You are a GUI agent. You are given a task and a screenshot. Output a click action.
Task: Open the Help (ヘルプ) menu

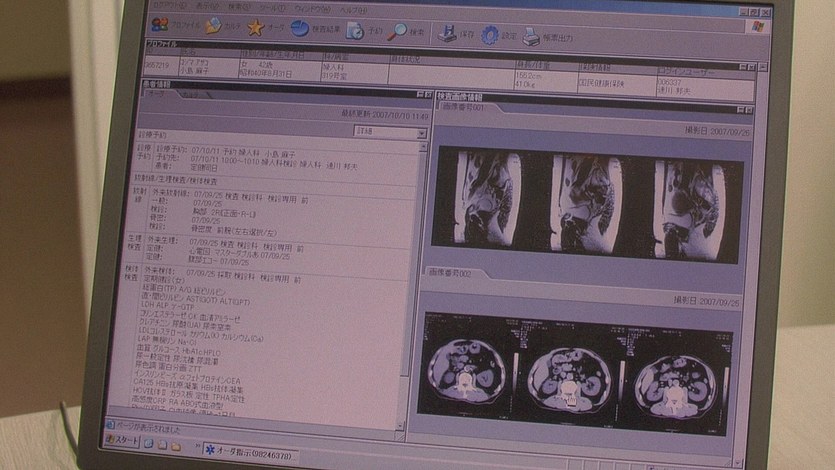pos(353,5)
